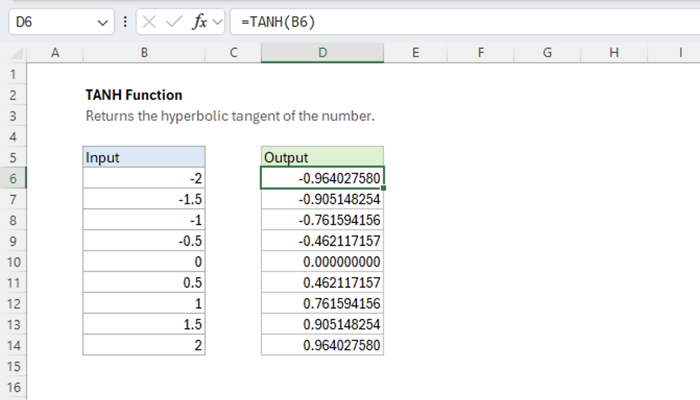Select input cell with value 1.5 in row 13
This screenshot has width=700, height=400.
[144, 325]
